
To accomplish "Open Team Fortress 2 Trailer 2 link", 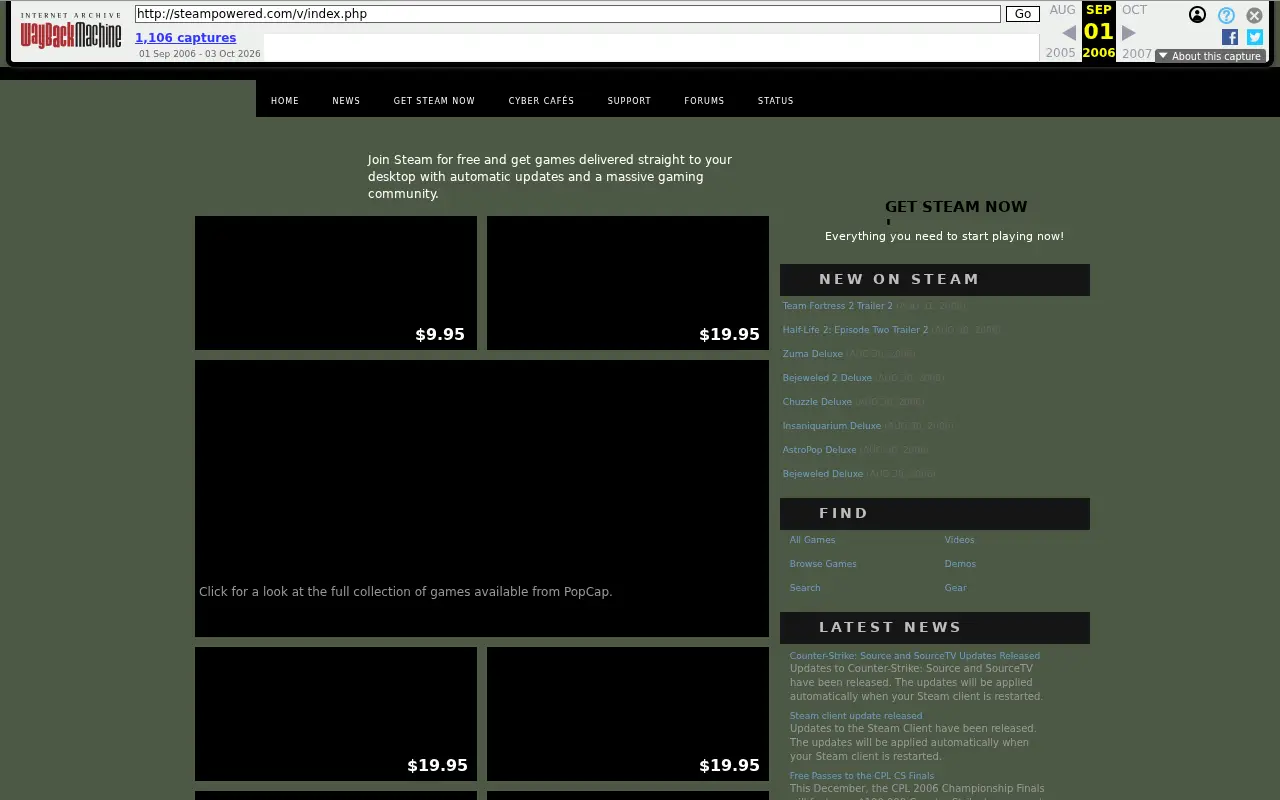I will click(837, 306).
